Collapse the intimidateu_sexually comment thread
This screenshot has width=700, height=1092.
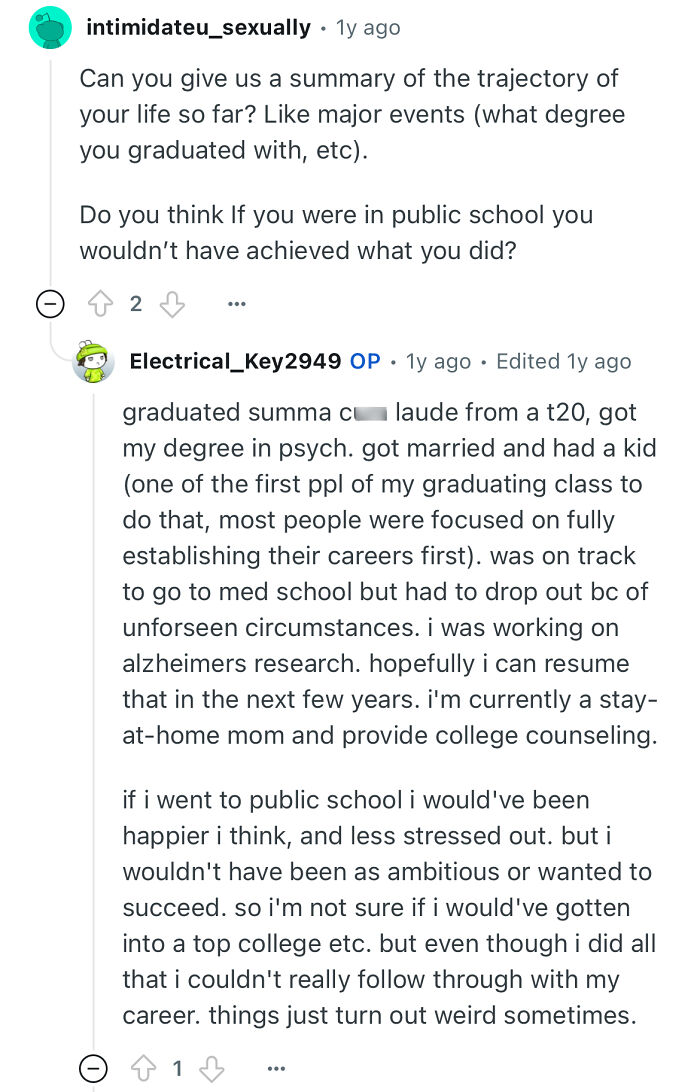(49, 303)
